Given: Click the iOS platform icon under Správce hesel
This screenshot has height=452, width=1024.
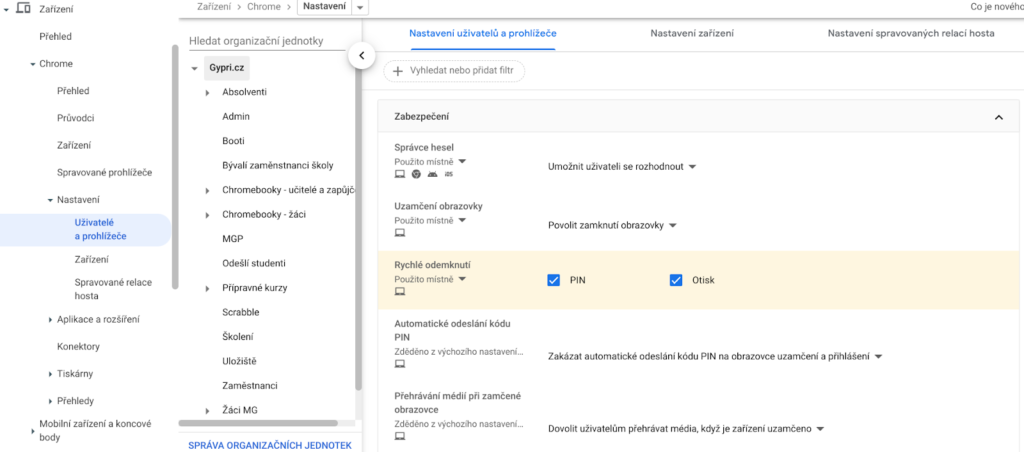Looking at the screenshot, I should click(449, 174).
